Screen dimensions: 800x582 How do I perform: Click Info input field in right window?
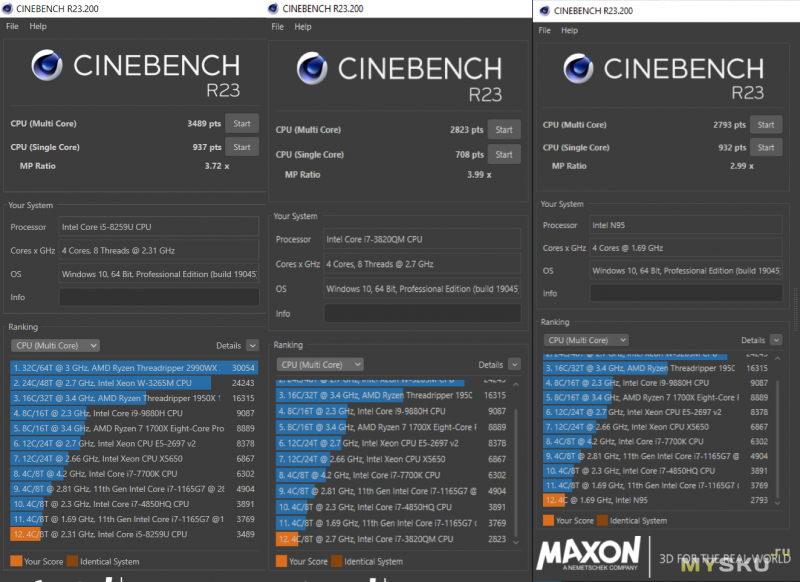(x=686, y=293)
